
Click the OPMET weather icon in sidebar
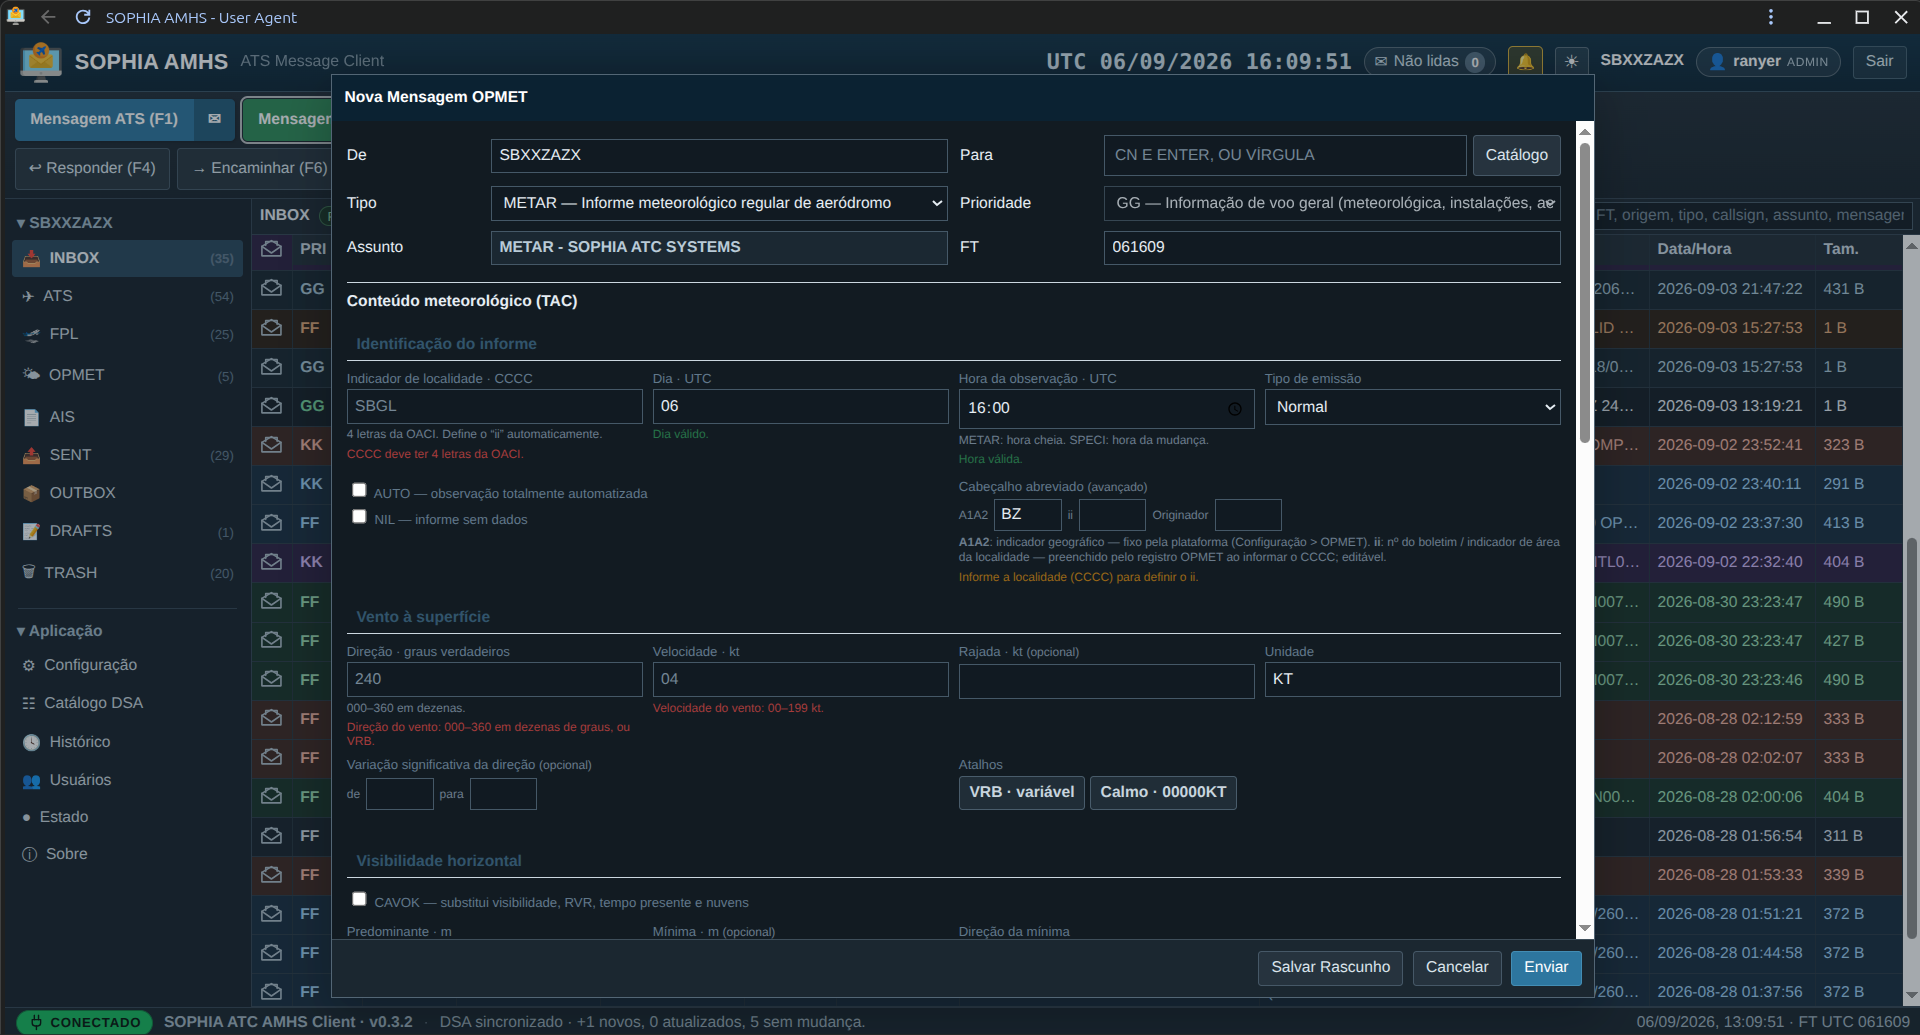click(31, 375)
